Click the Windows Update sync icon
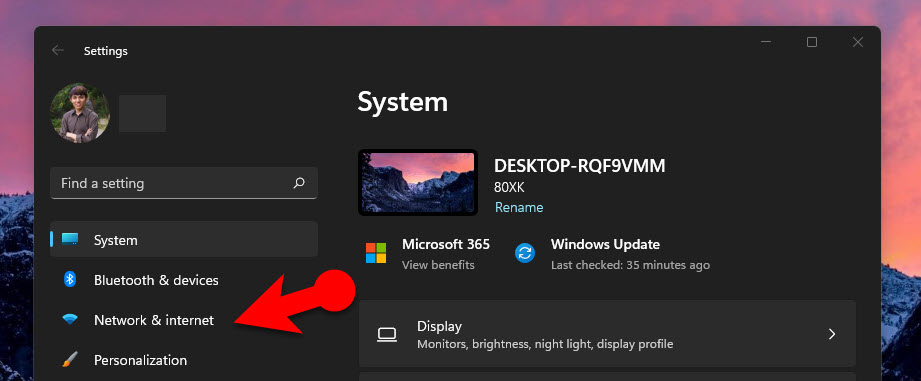 525,253
